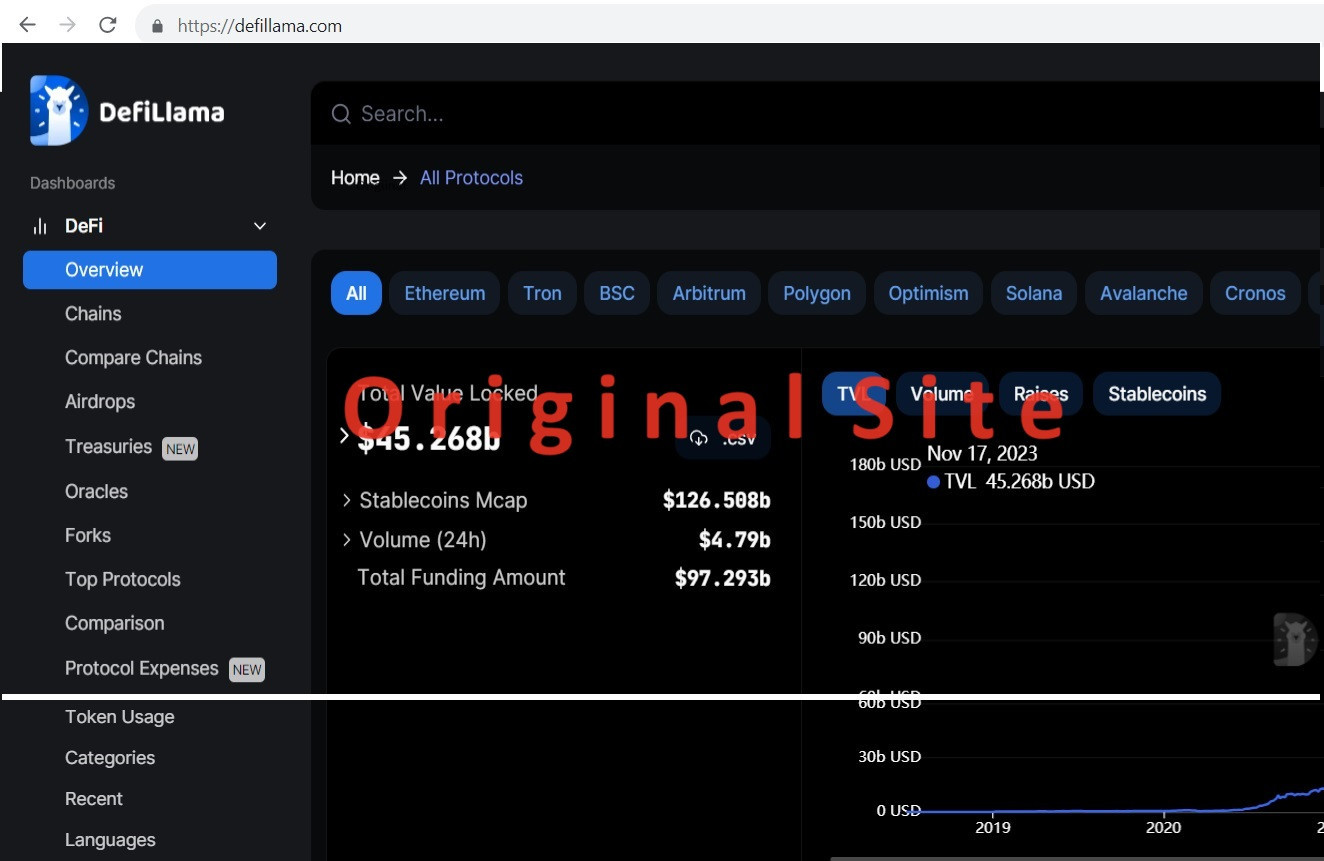Toggle the Volume chart series
Screen dimensions: 1324x861
(x=942, y=394)
